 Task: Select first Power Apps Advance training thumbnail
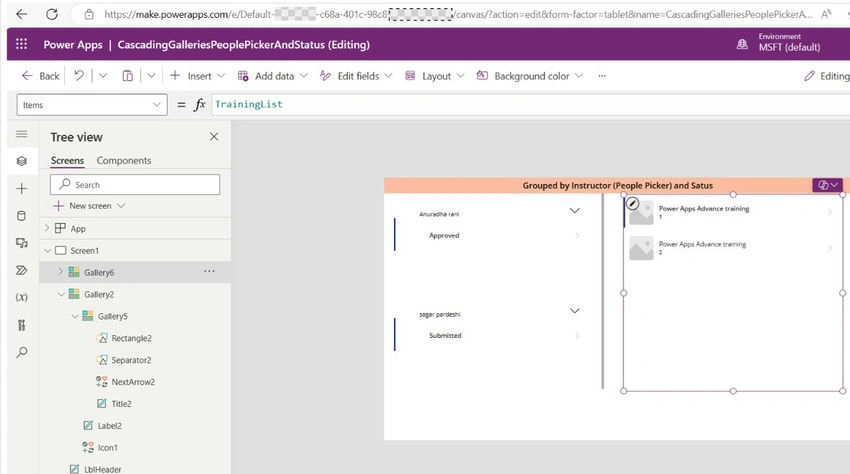(x=641, y=213)
